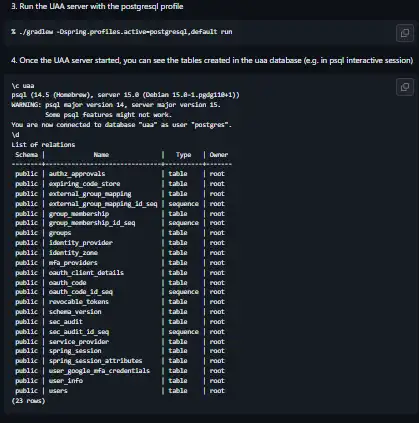
Task: Click 'sequence' type in oauth_code_id_seq row
Action: click(183, 292)
